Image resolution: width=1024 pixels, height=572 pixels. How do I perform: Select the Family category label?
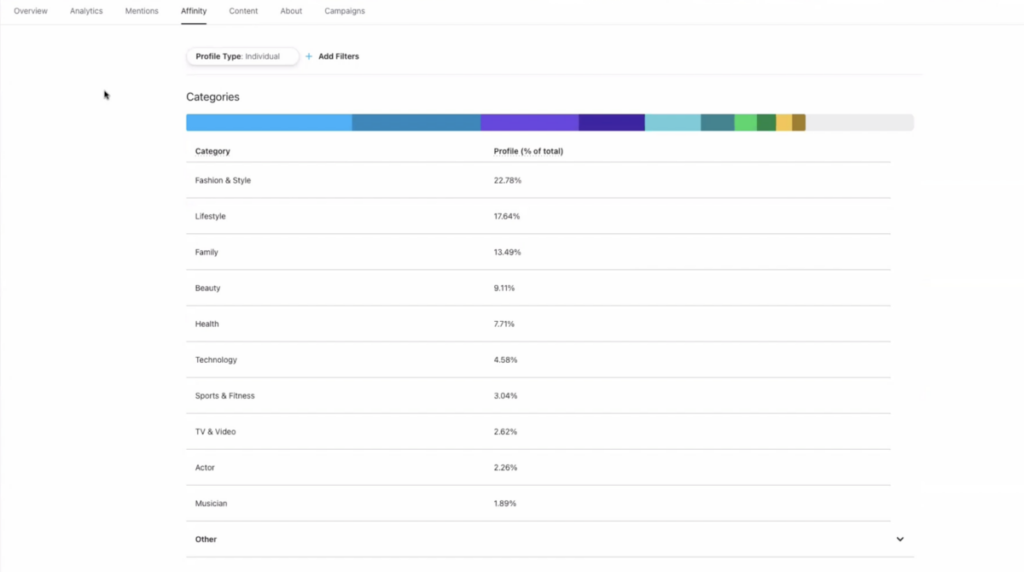206,252
